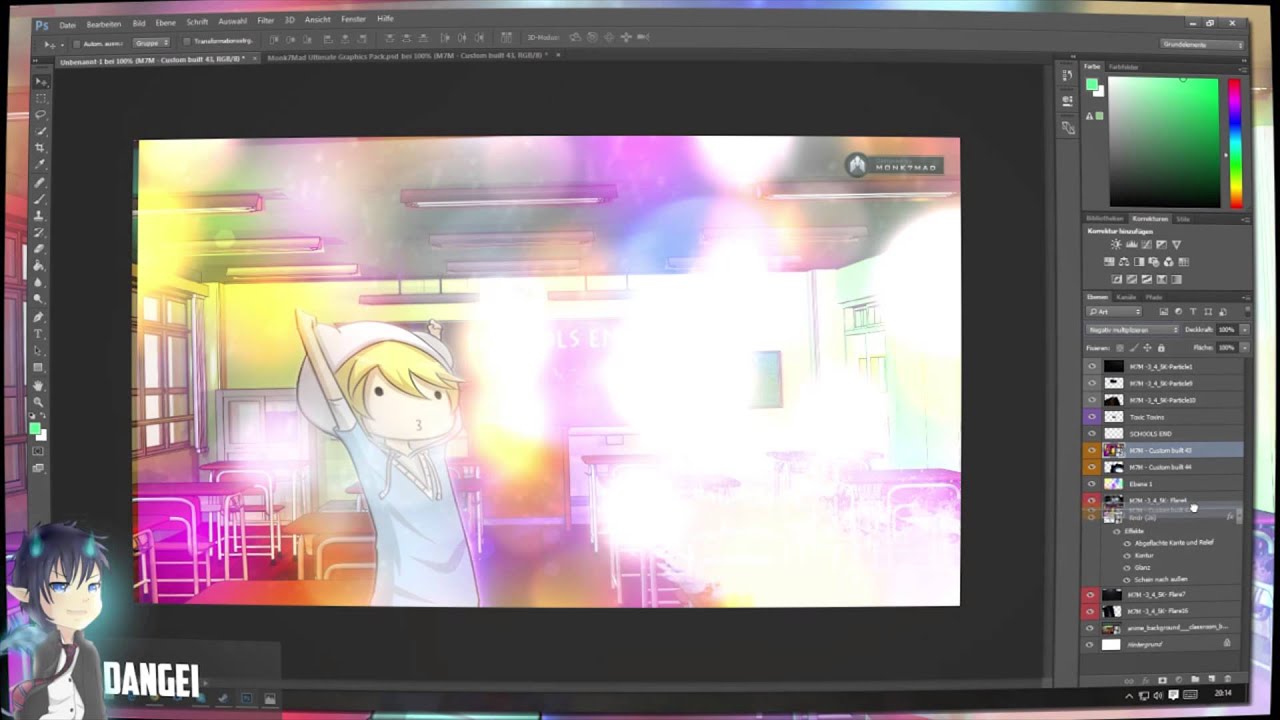The height and width of the screenshot is (720, 1280).
Task: Switch to the Kanäle panel tab
Action: click(x=1126, y=297)
